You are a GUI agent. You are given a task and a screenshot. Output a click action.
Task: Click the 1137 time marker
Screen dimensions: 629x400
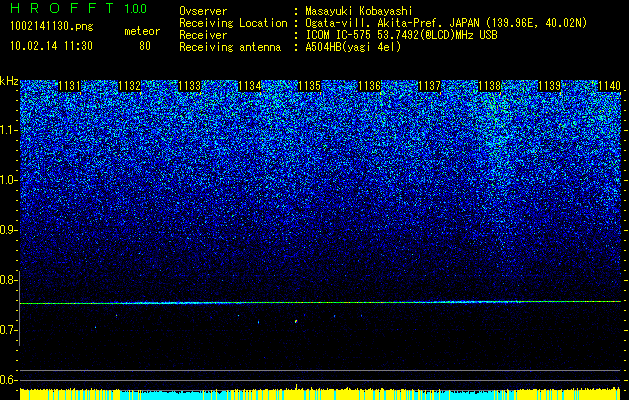(x=430, y=86)
